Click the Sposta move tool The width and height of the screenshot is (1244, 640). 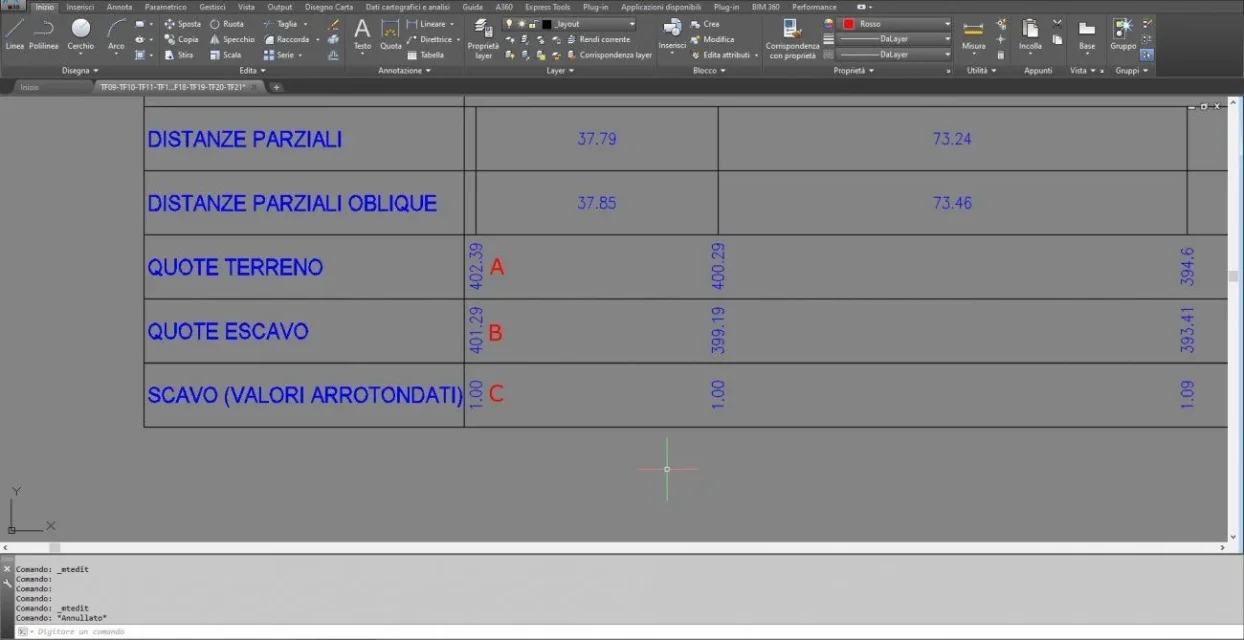pos(182,24)
